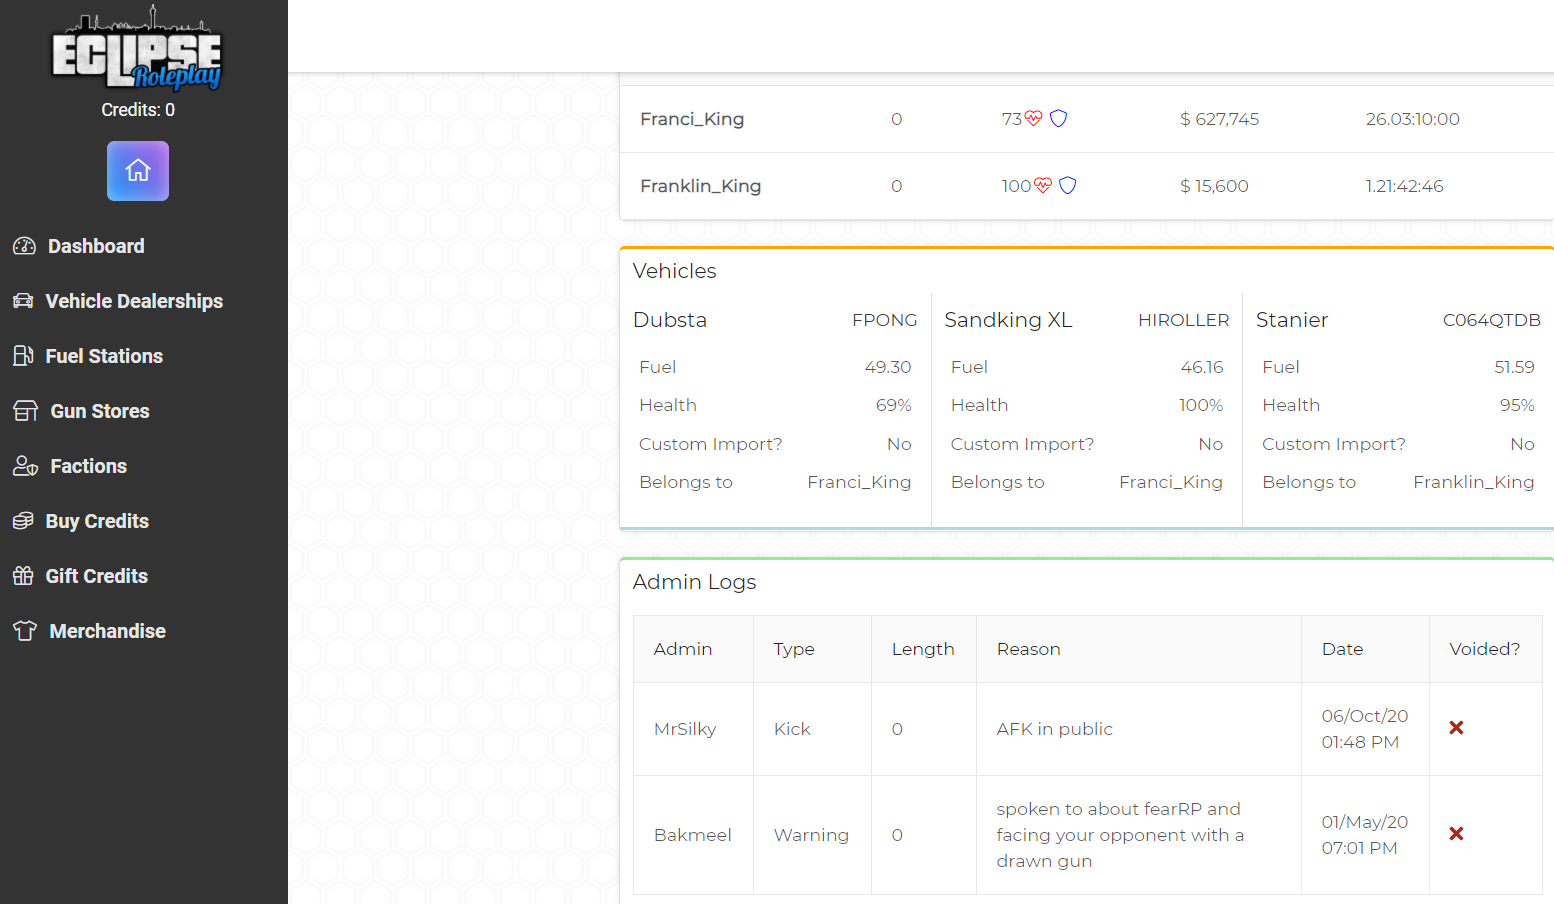Click the heart icon in Franklin_King row
1554x904 pixels.
(1043, 185)
